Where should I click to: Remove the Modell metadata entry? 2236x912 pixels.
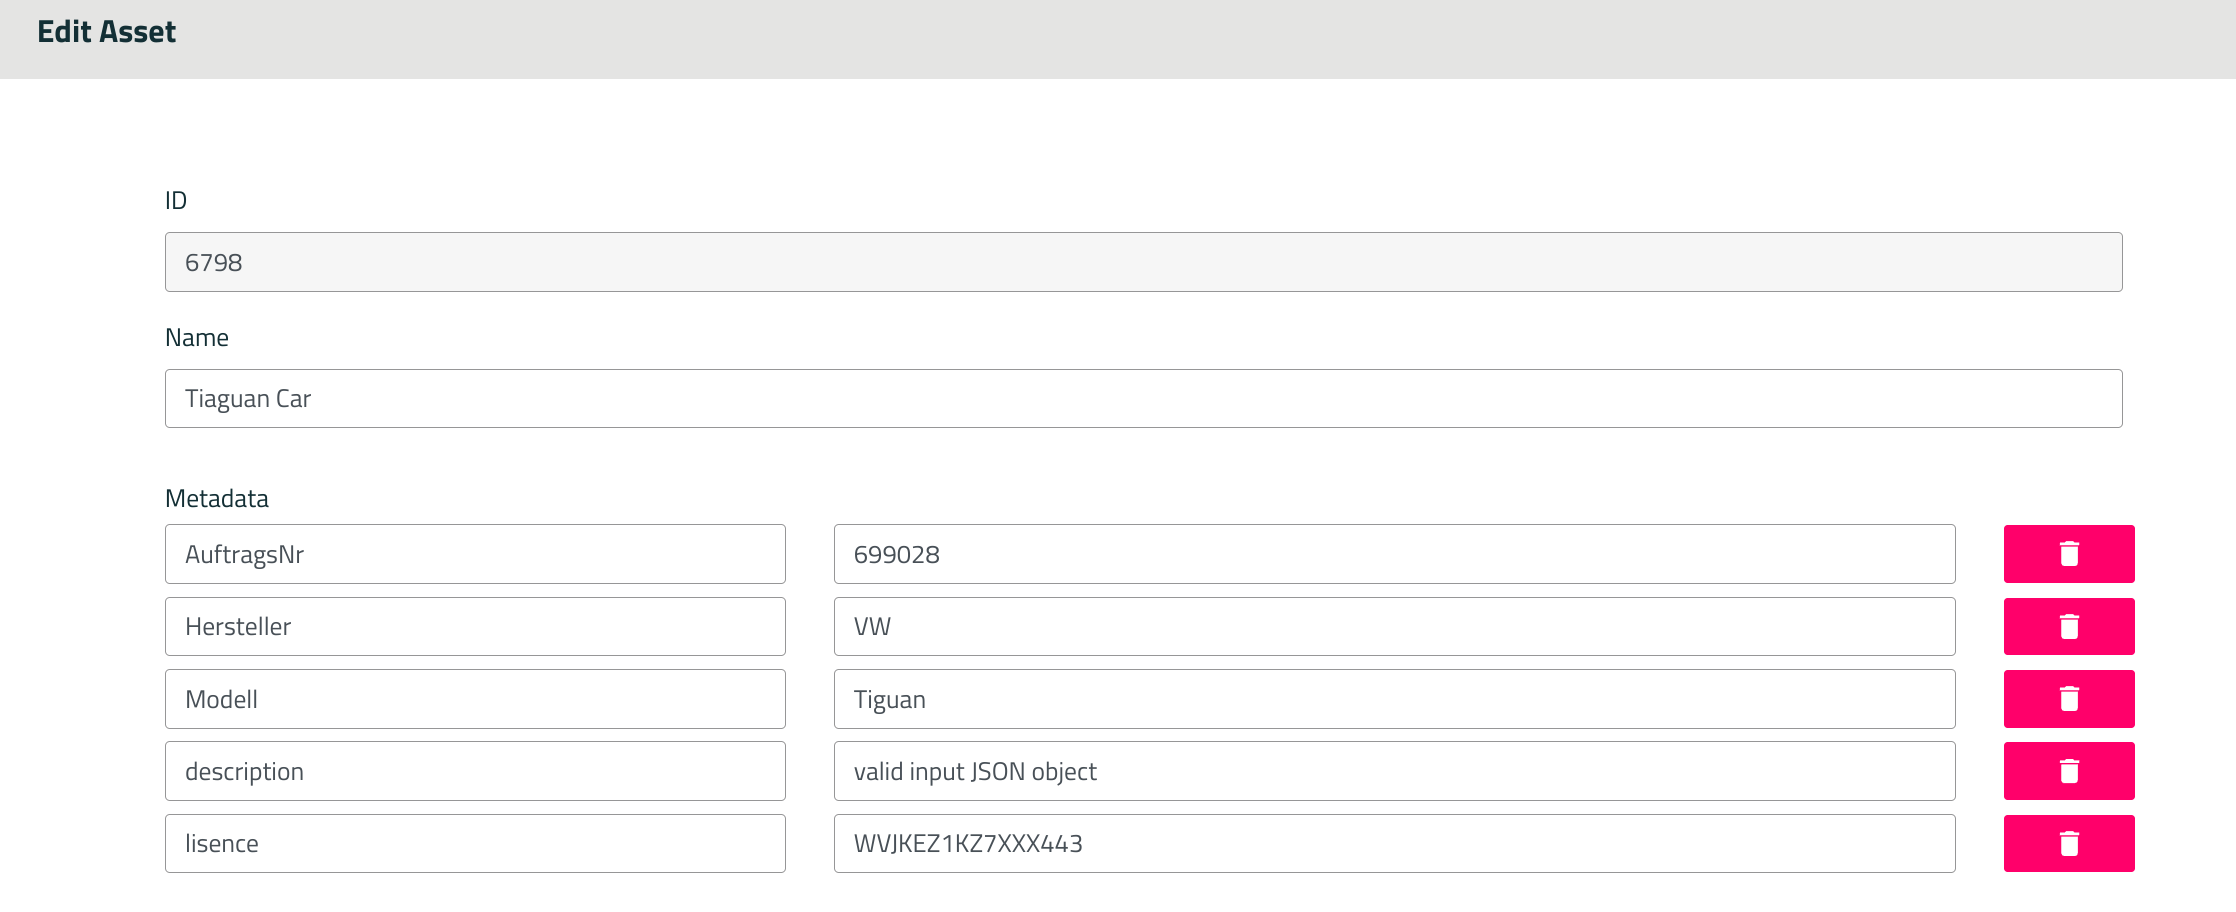click(x=2068, y=699)
